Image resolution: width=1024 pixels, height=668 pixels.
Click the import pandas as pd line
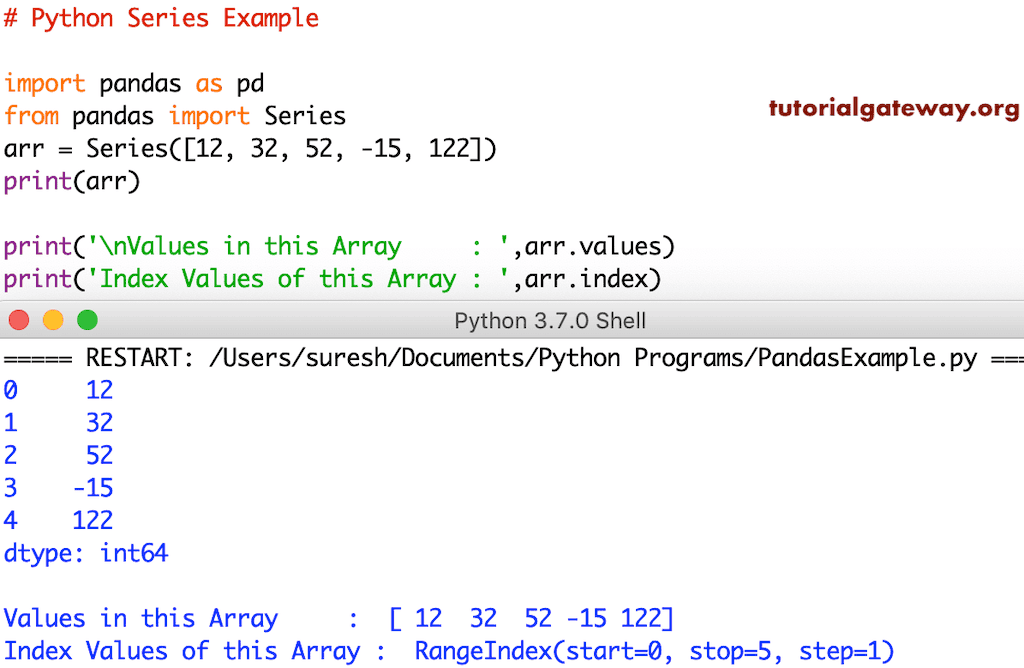point(133,83)
